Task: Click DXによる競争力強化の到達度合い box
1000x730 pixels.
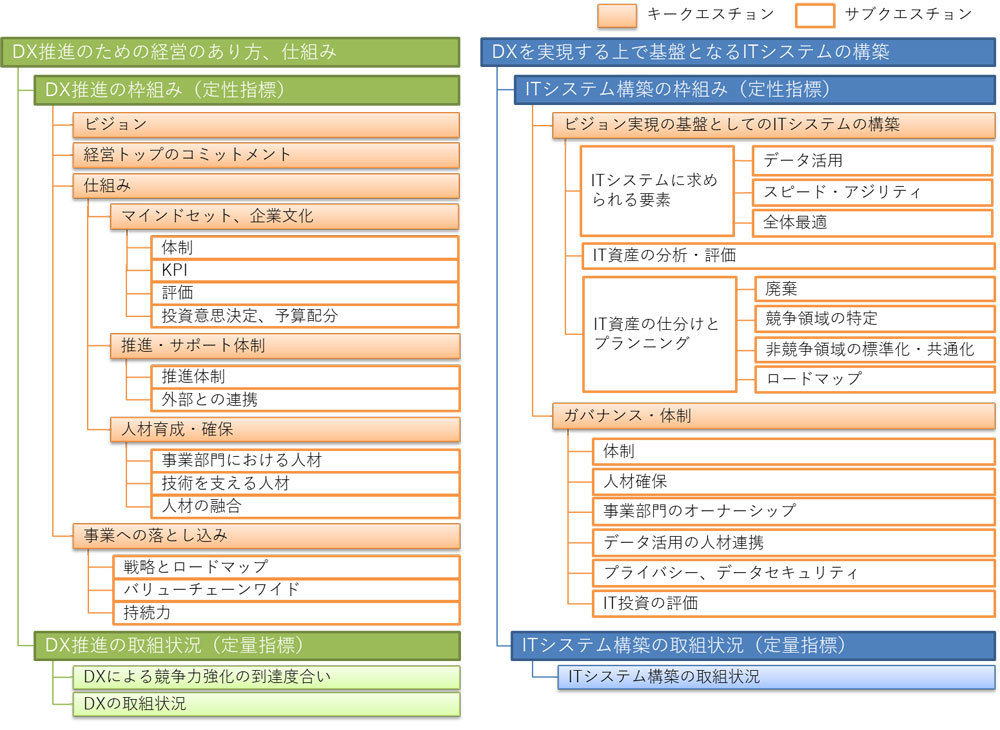Action: point(266,677)
